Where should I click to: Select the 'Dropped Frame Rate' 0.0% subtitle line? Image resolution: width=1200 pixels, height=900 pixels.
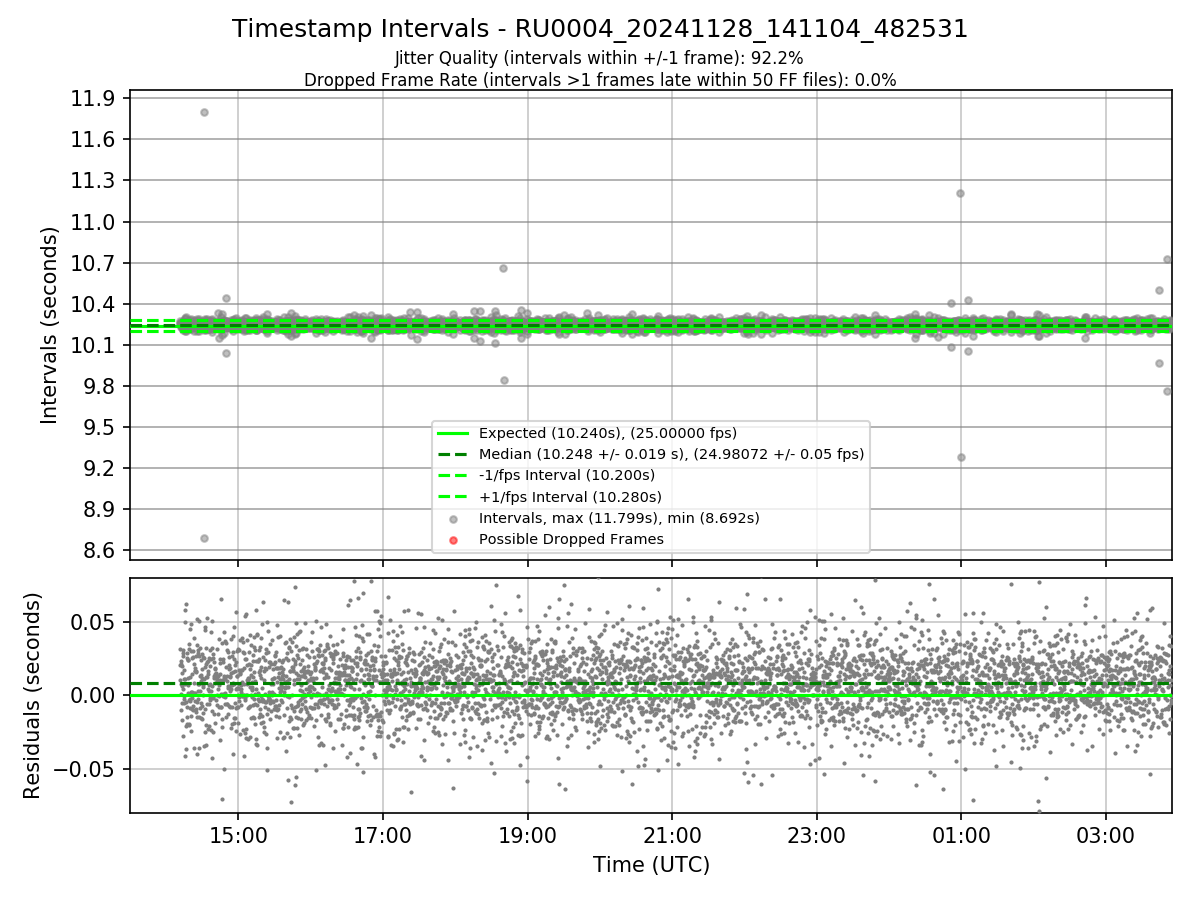(x=600, y=79)
